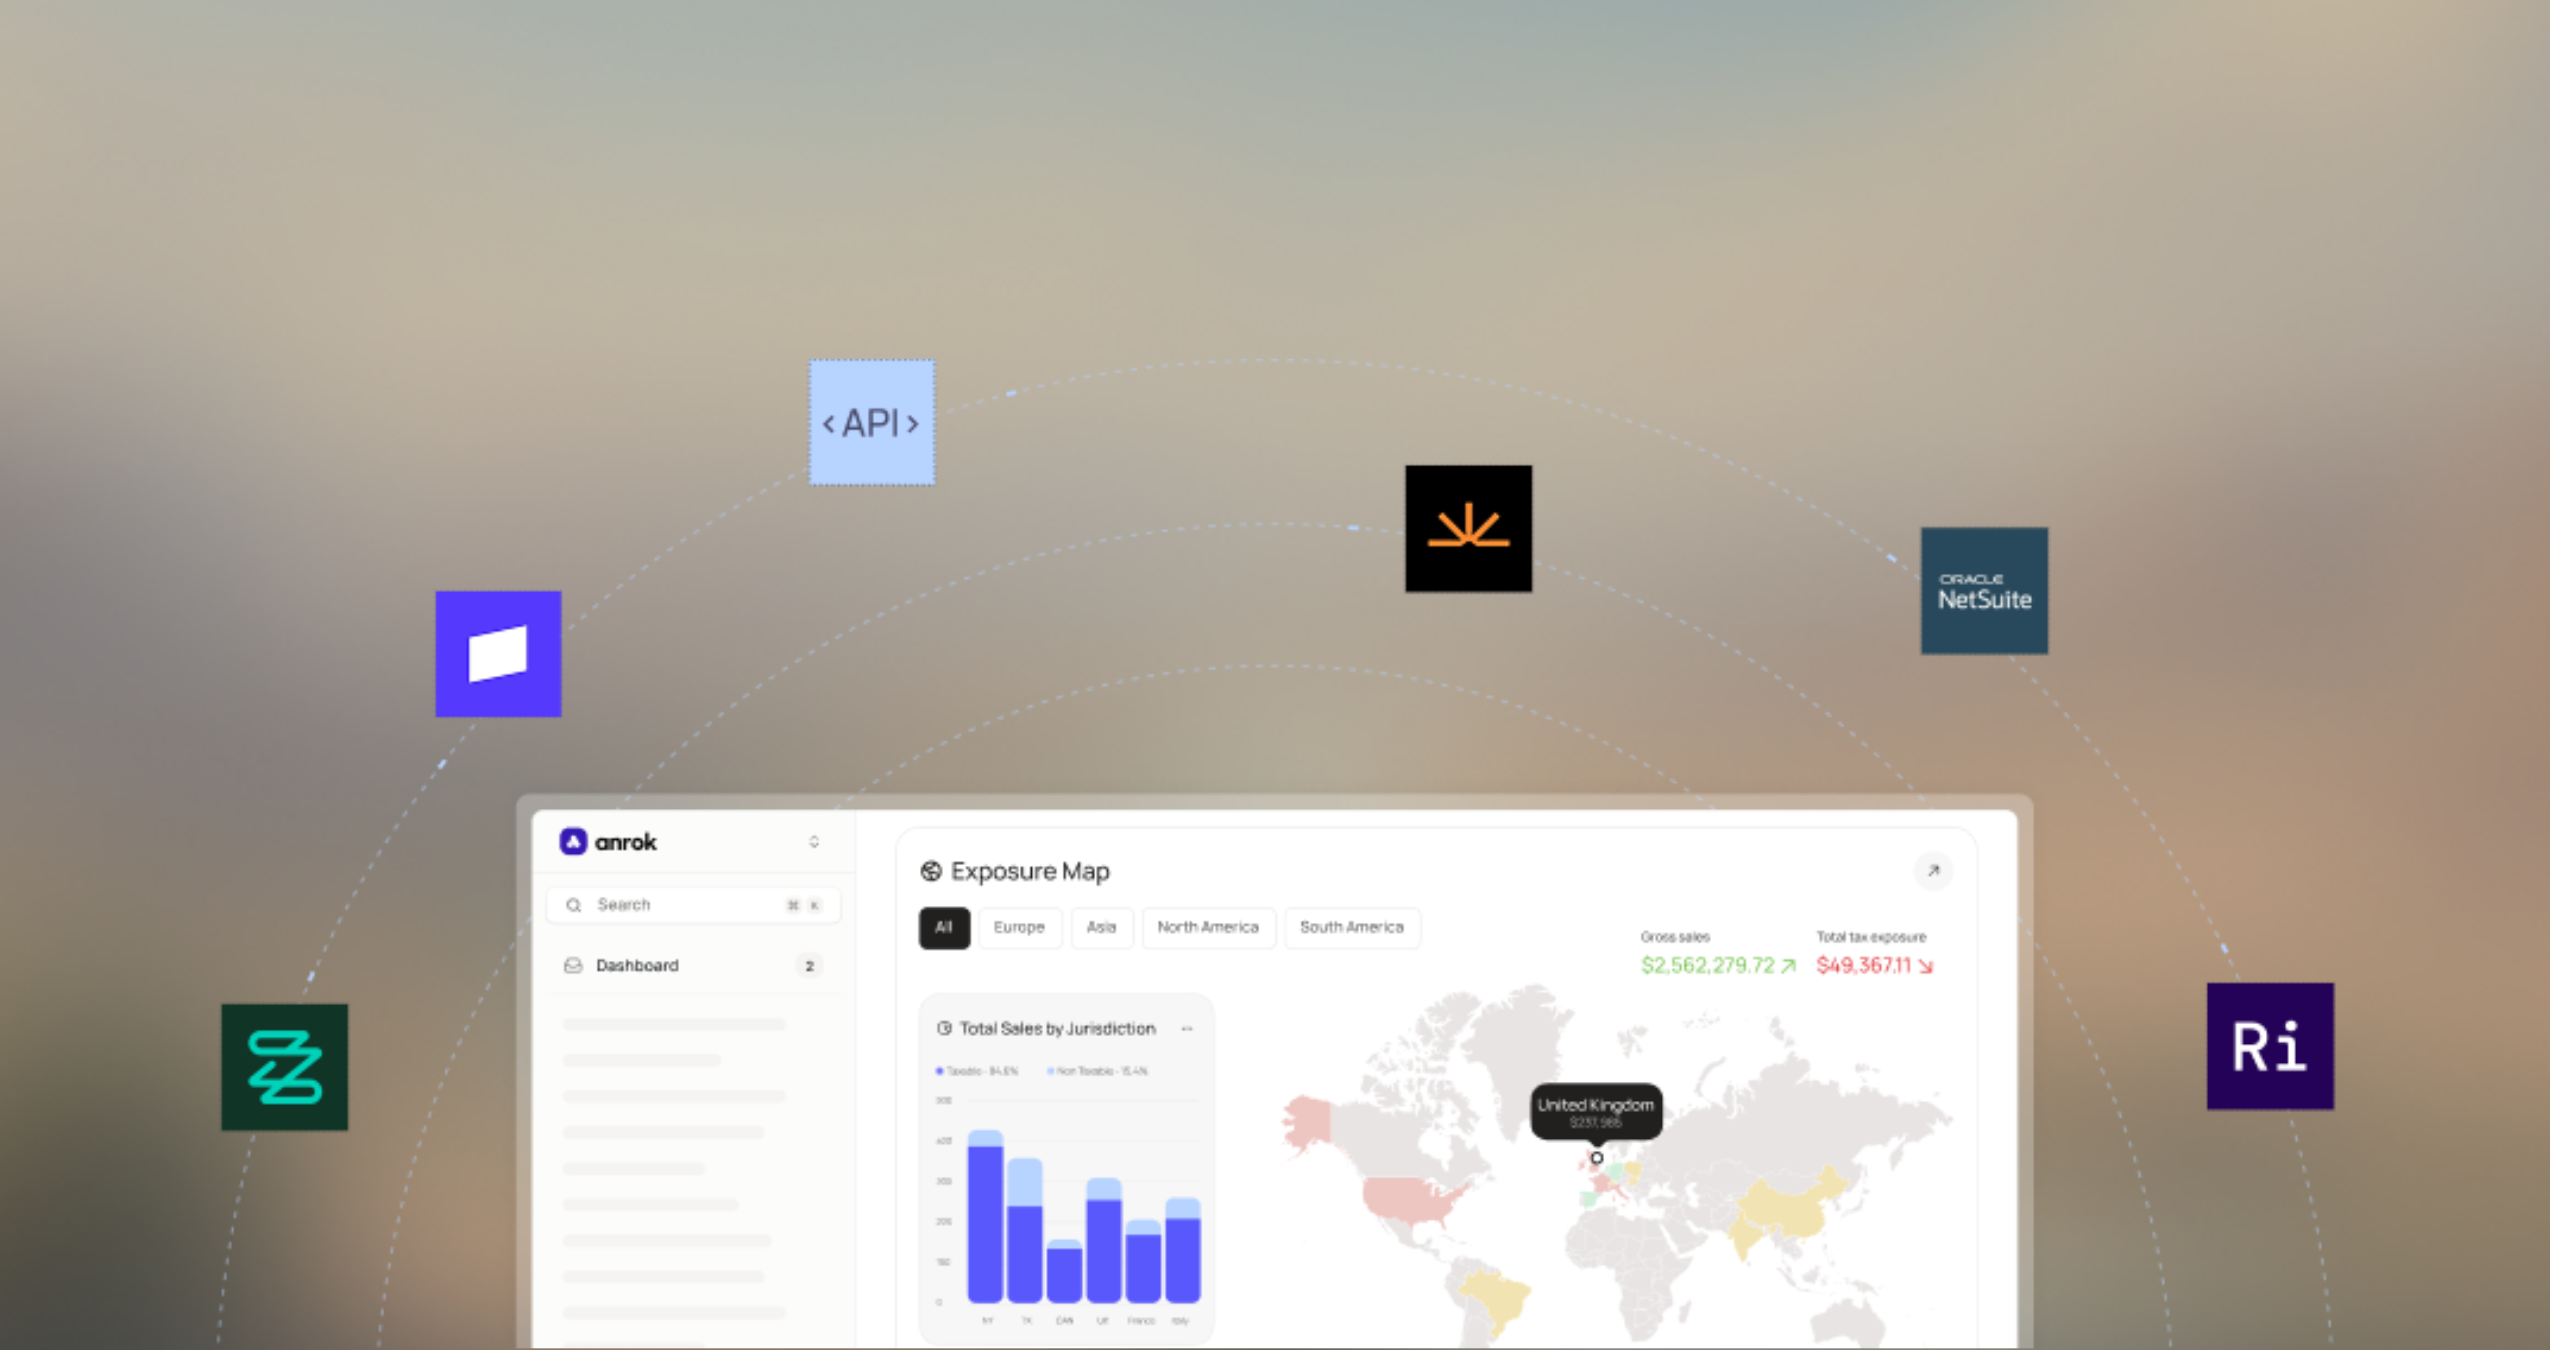Click the Total tax exposure value $49,367.11
Viewport: 2550px width, 1350px height.
click(x=1864, y=965)
